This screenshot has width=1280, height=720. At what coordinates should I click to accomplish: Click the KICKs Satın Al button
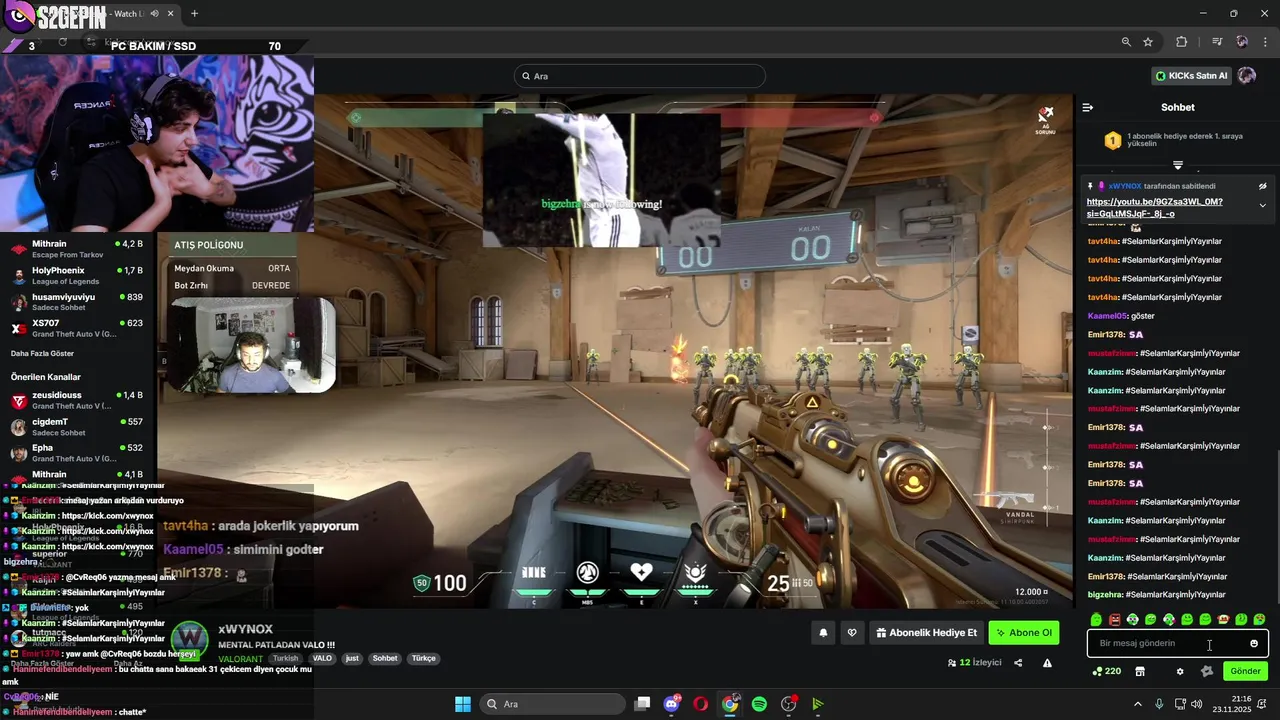pos(1191,76)
